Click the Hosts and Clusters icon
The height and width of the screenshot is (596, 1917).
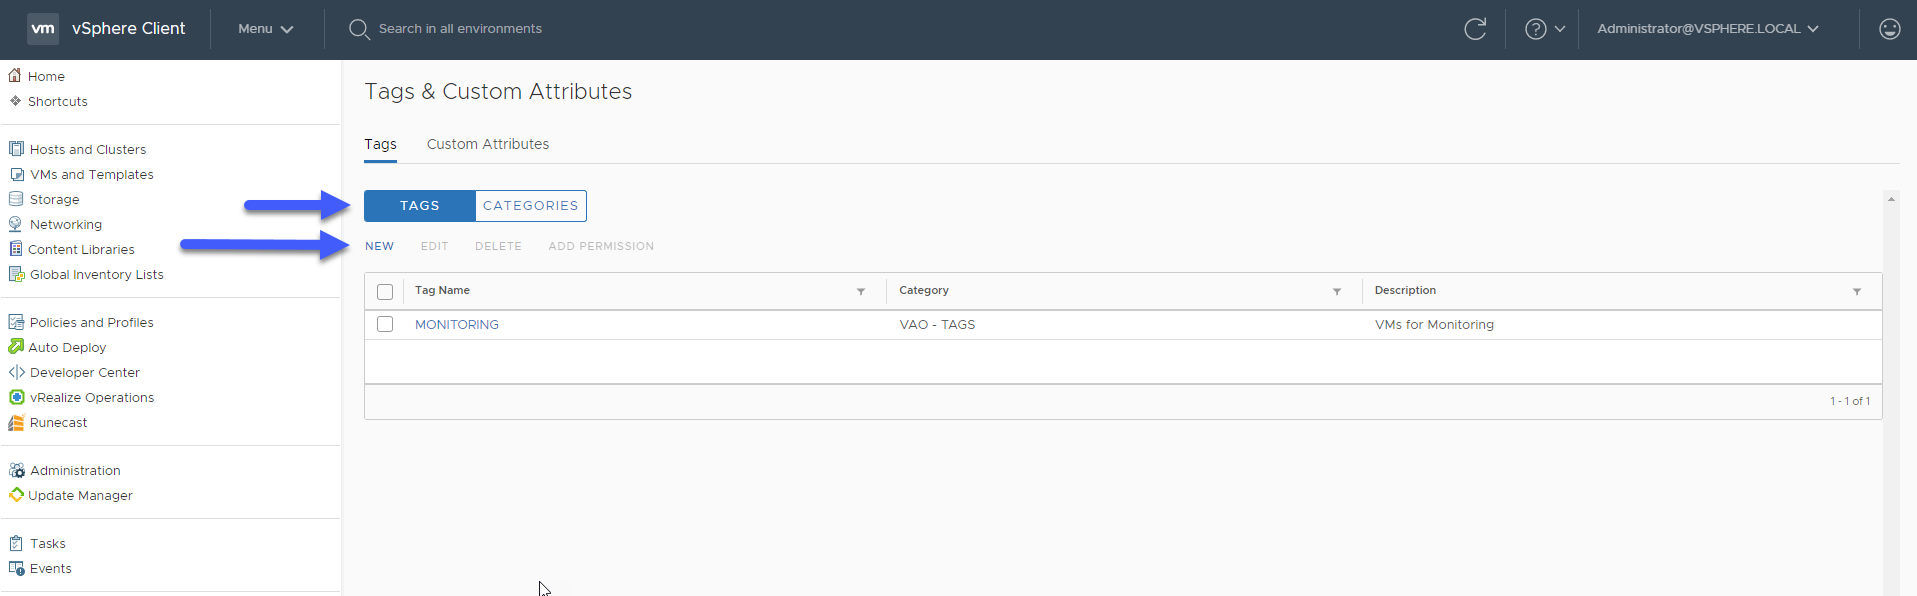click(x=16, y=149)
